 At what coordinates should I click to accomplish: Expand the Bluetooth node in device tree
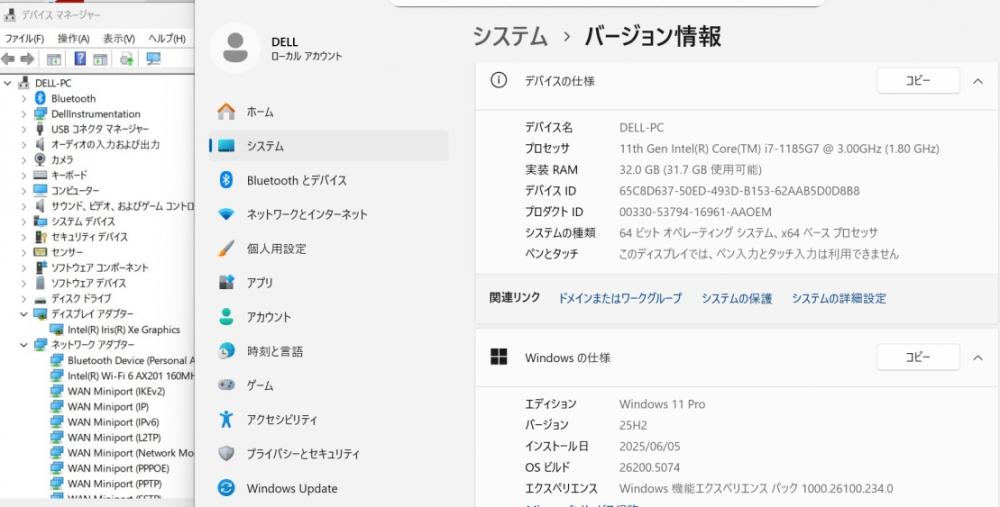pyautogui.click(x=24, y=98)
